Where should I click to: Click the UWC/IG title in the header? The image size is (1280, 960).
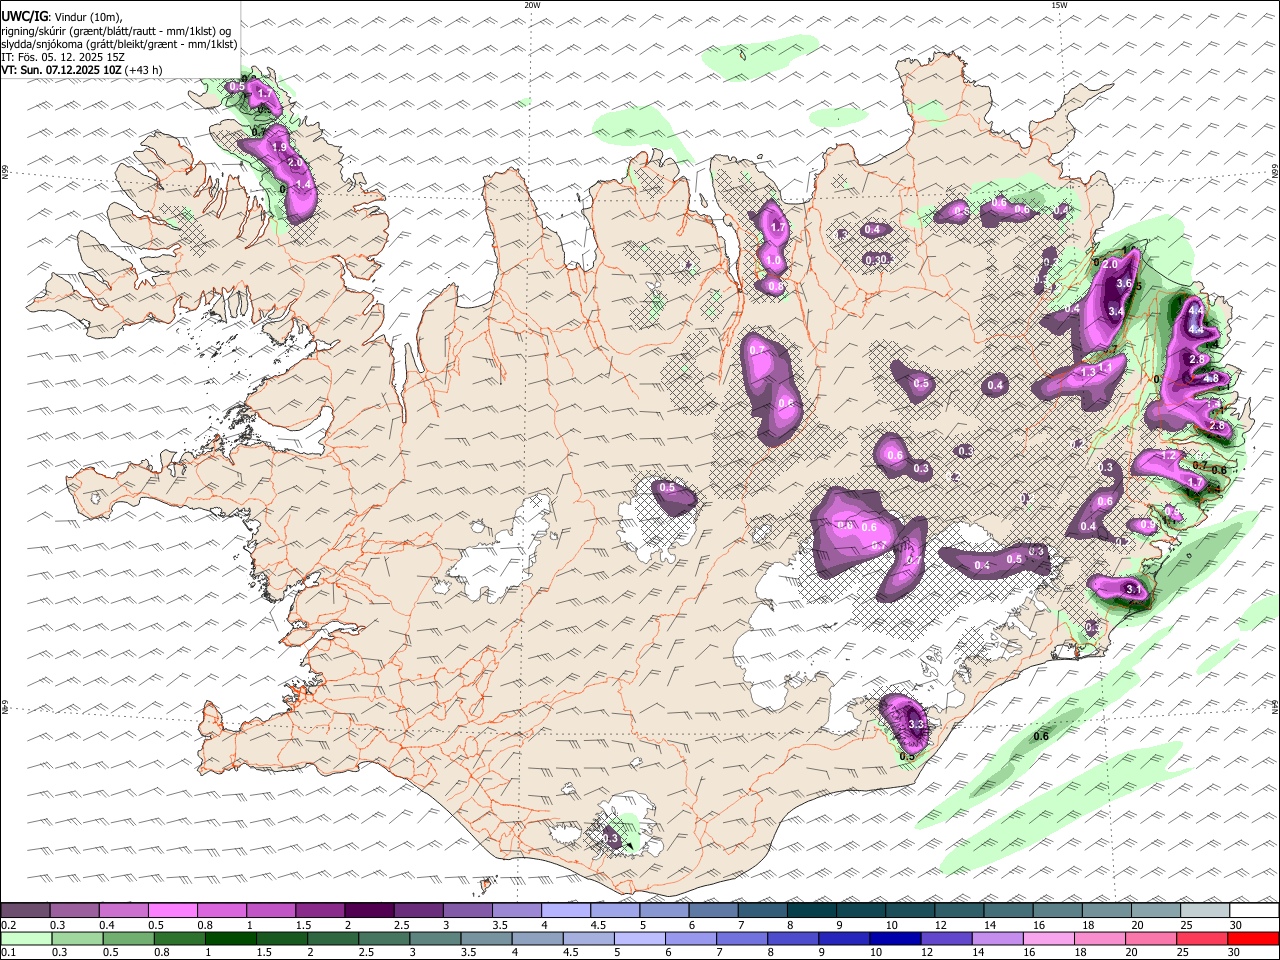click(25, 17)
